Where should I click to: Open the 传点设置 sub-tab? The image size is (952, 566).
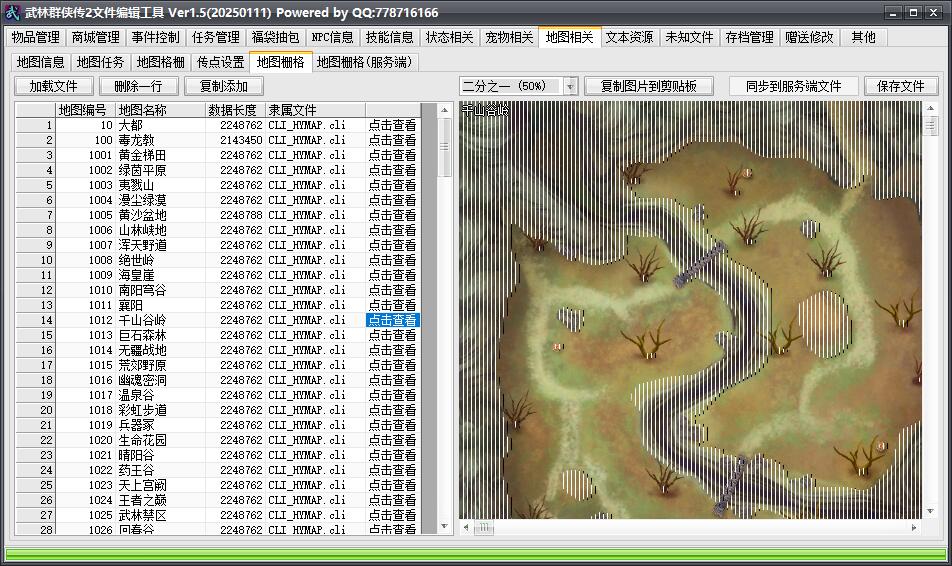point(220,62)
